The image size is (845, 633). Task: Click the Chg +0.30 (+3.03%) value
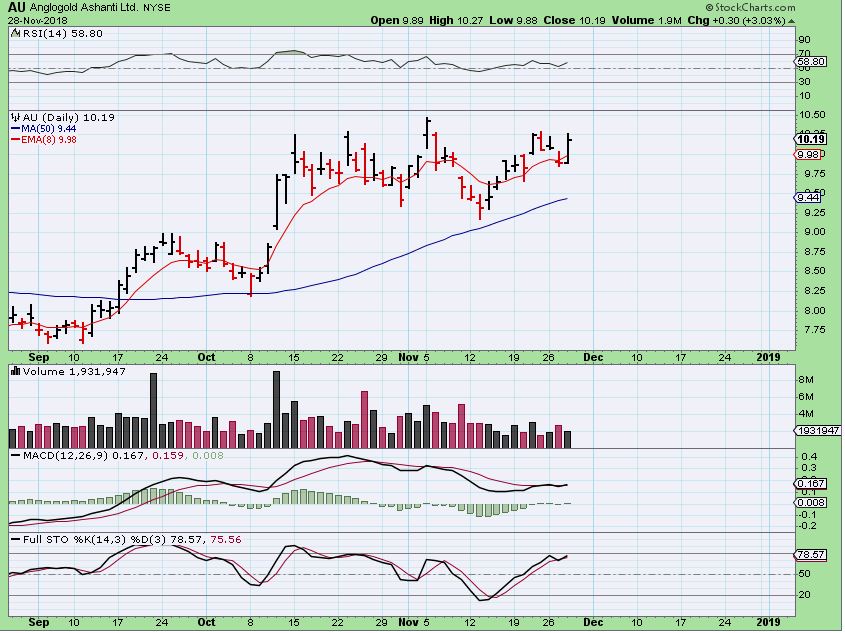click(x=737, y=20)
